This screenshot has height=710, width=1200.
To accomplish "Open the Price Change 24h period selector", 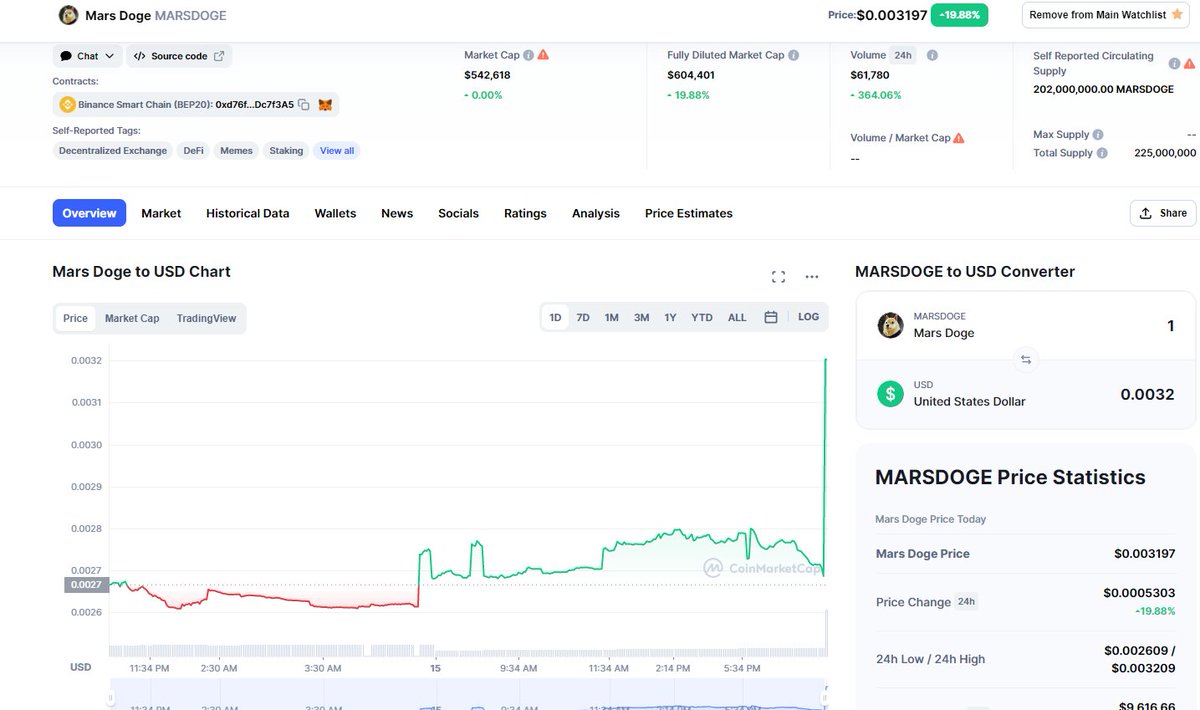I will (x=966, y=602).
